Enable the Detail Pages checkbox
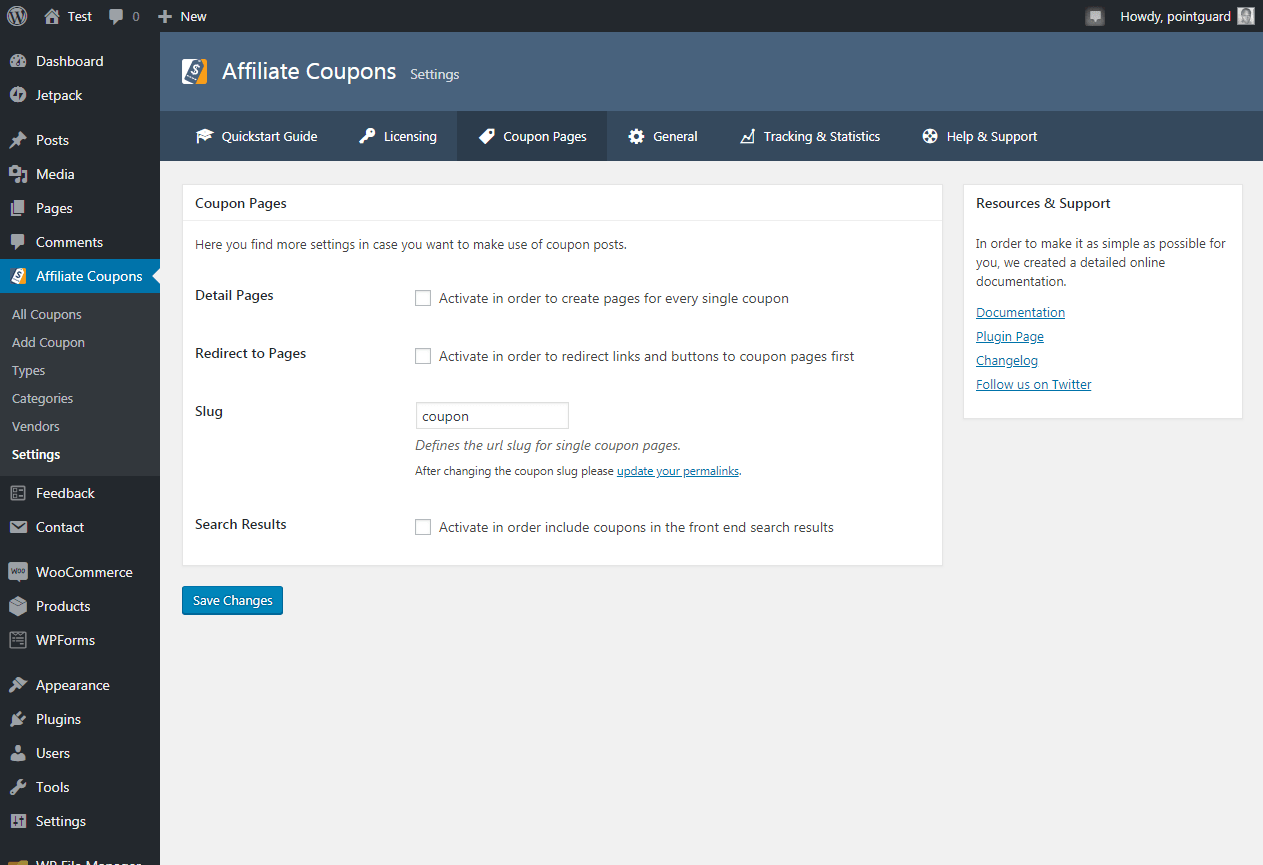 [x=423, y=298]
